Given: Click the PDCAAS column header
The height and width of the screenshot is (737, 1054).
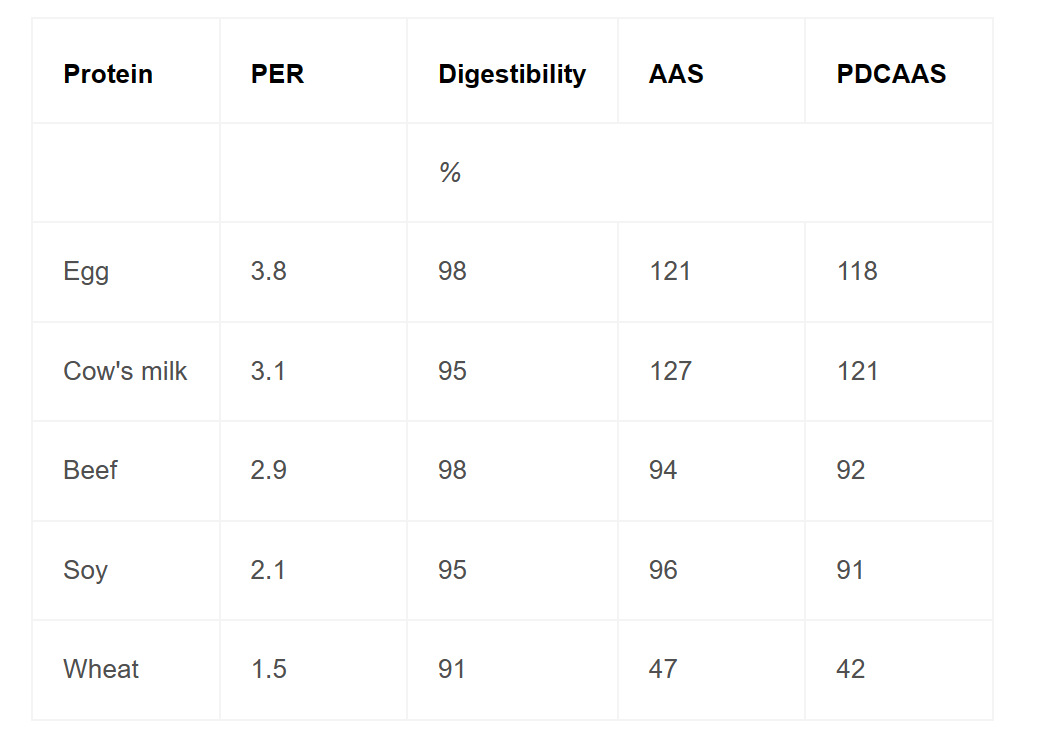Looking at the screenshot, I should tap(891, 74).
